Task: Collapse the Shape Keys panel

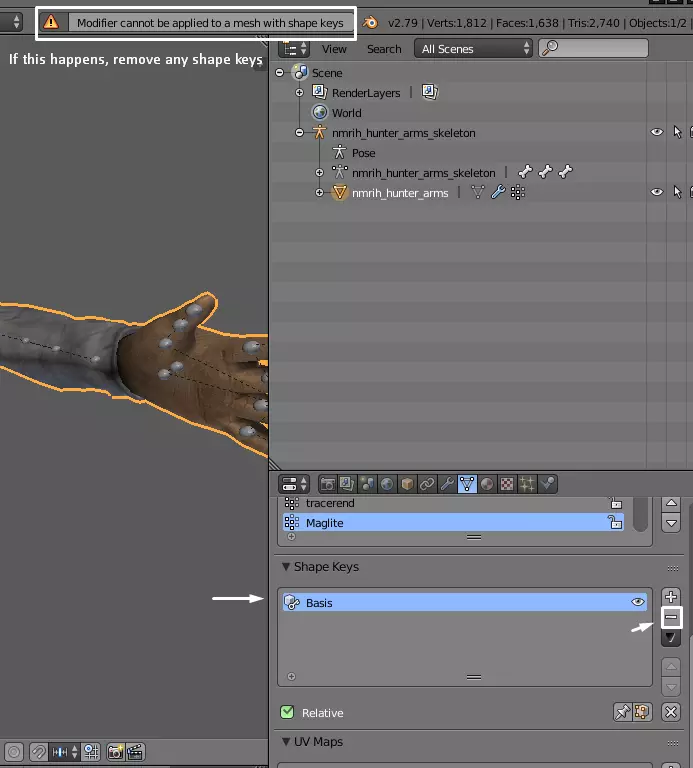Action: (284, 567)
